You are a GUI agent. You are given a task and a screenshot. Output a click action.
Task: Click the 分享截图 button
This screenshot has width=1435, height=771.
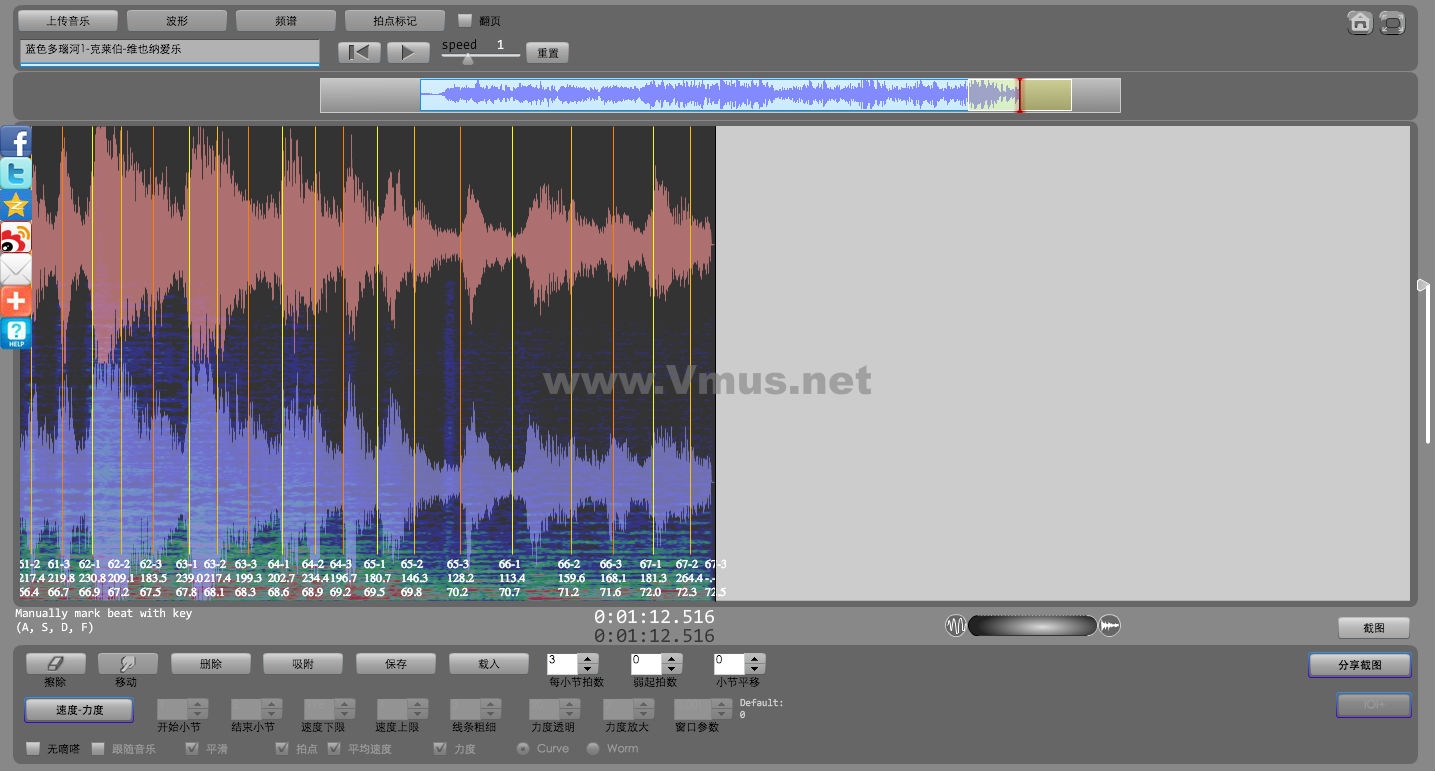click(1359, 665)
